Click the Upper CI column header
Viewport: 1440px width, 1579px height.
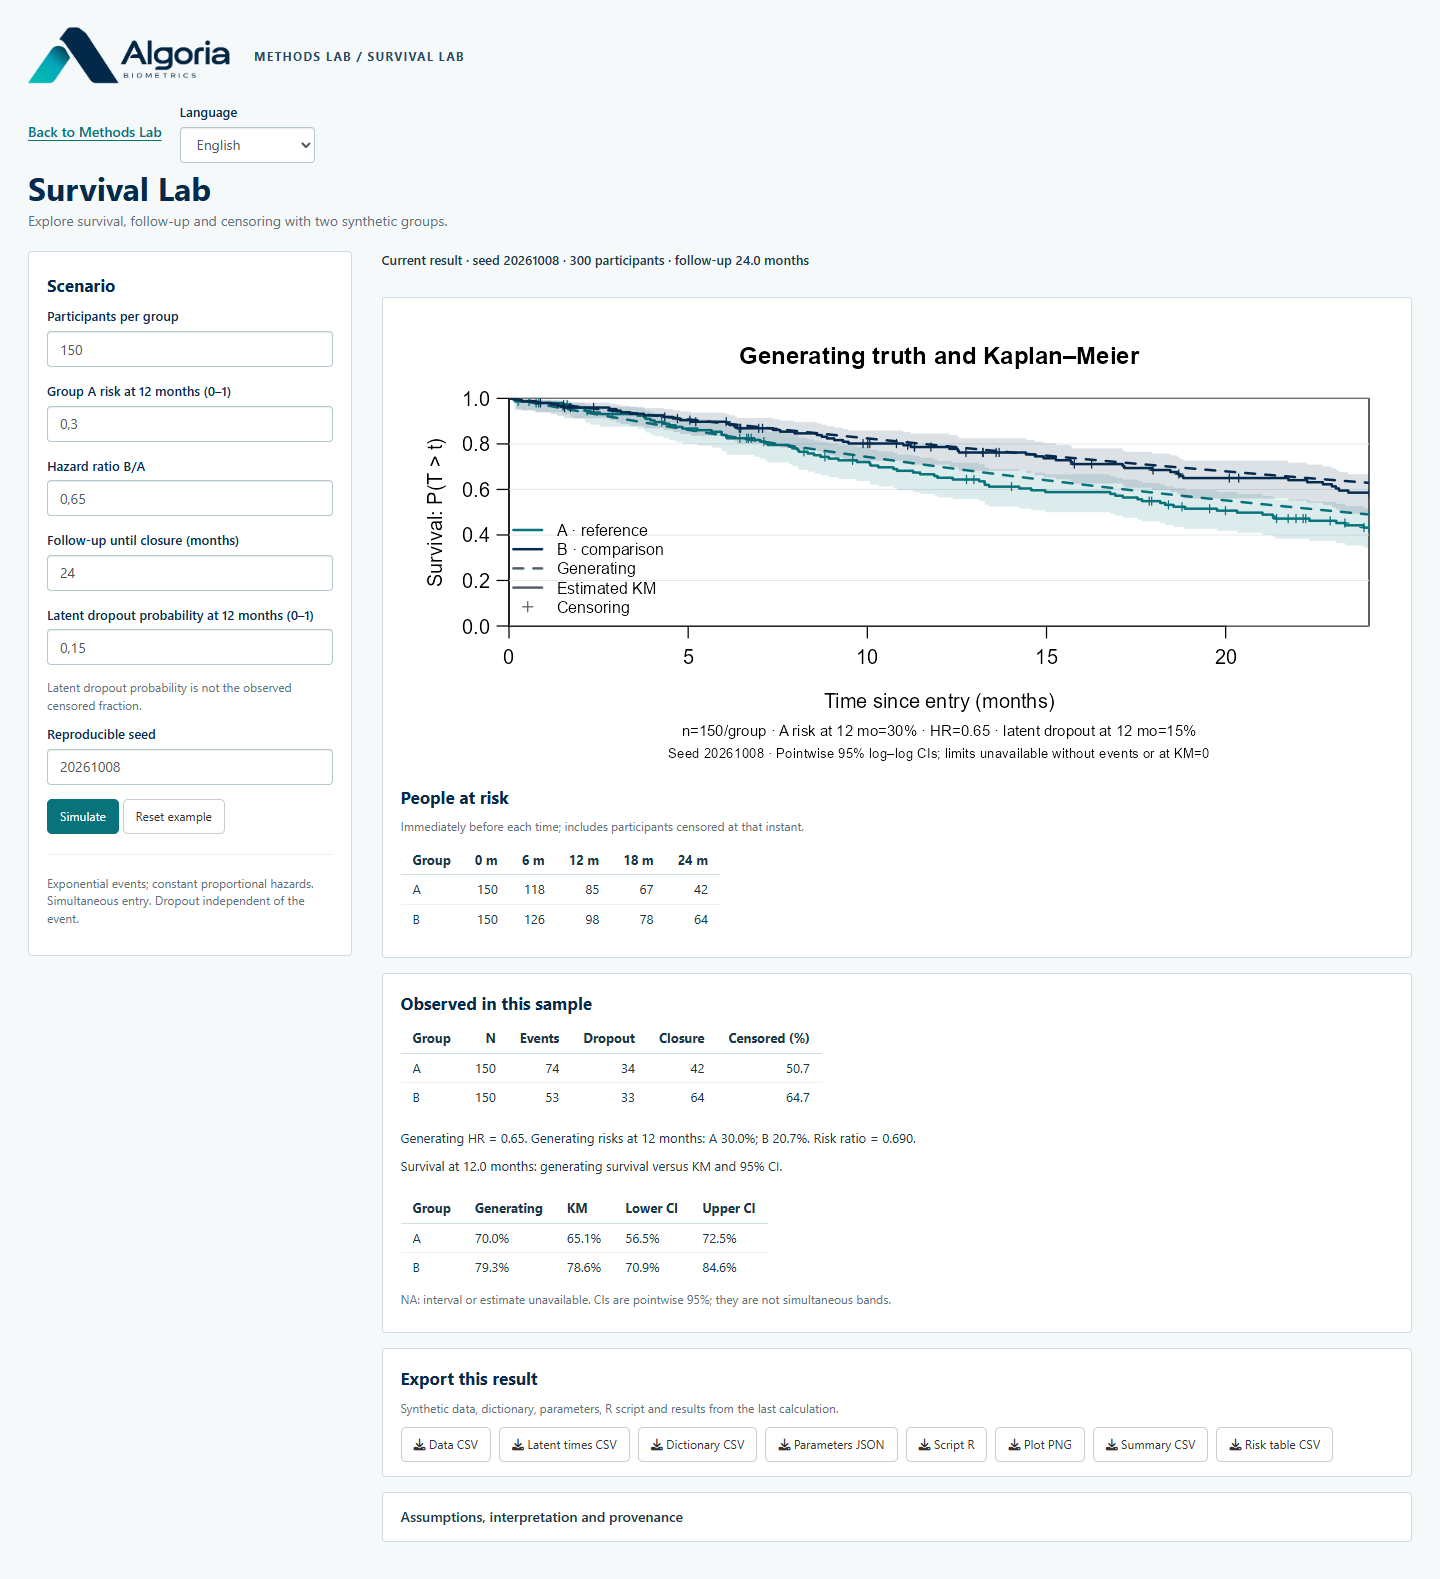(729, 1209)
